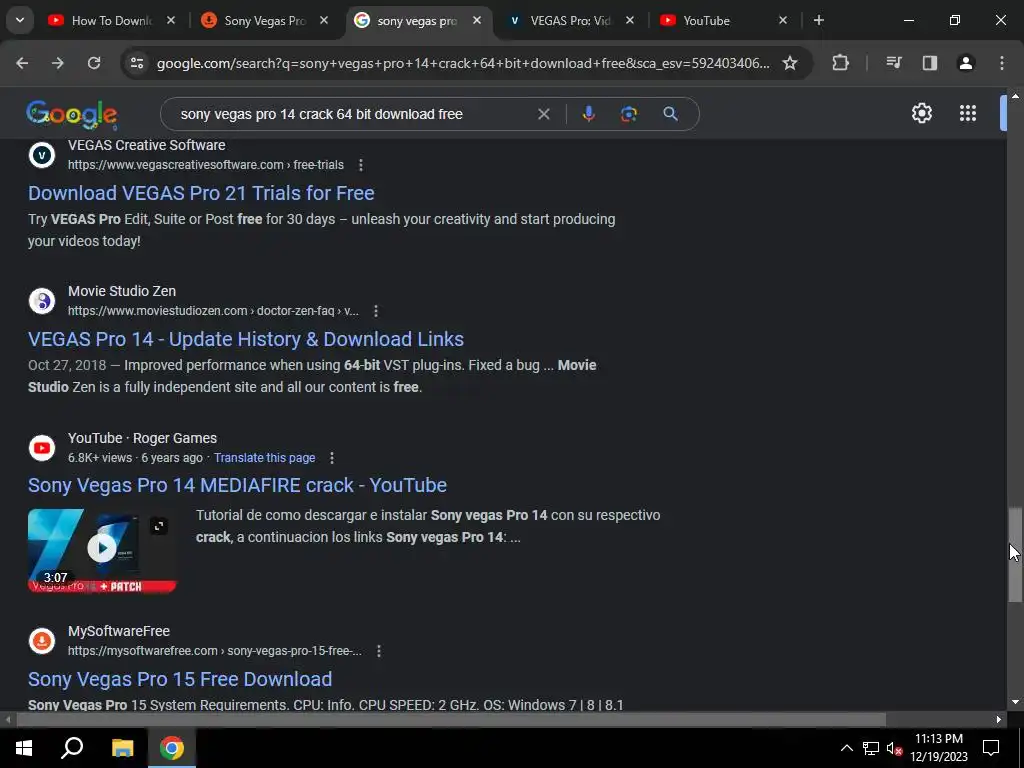The height and width of the screenshot is (768, 1024).
Task: Open the tab search dropdown arrow
Action: [x=20, y=20]
